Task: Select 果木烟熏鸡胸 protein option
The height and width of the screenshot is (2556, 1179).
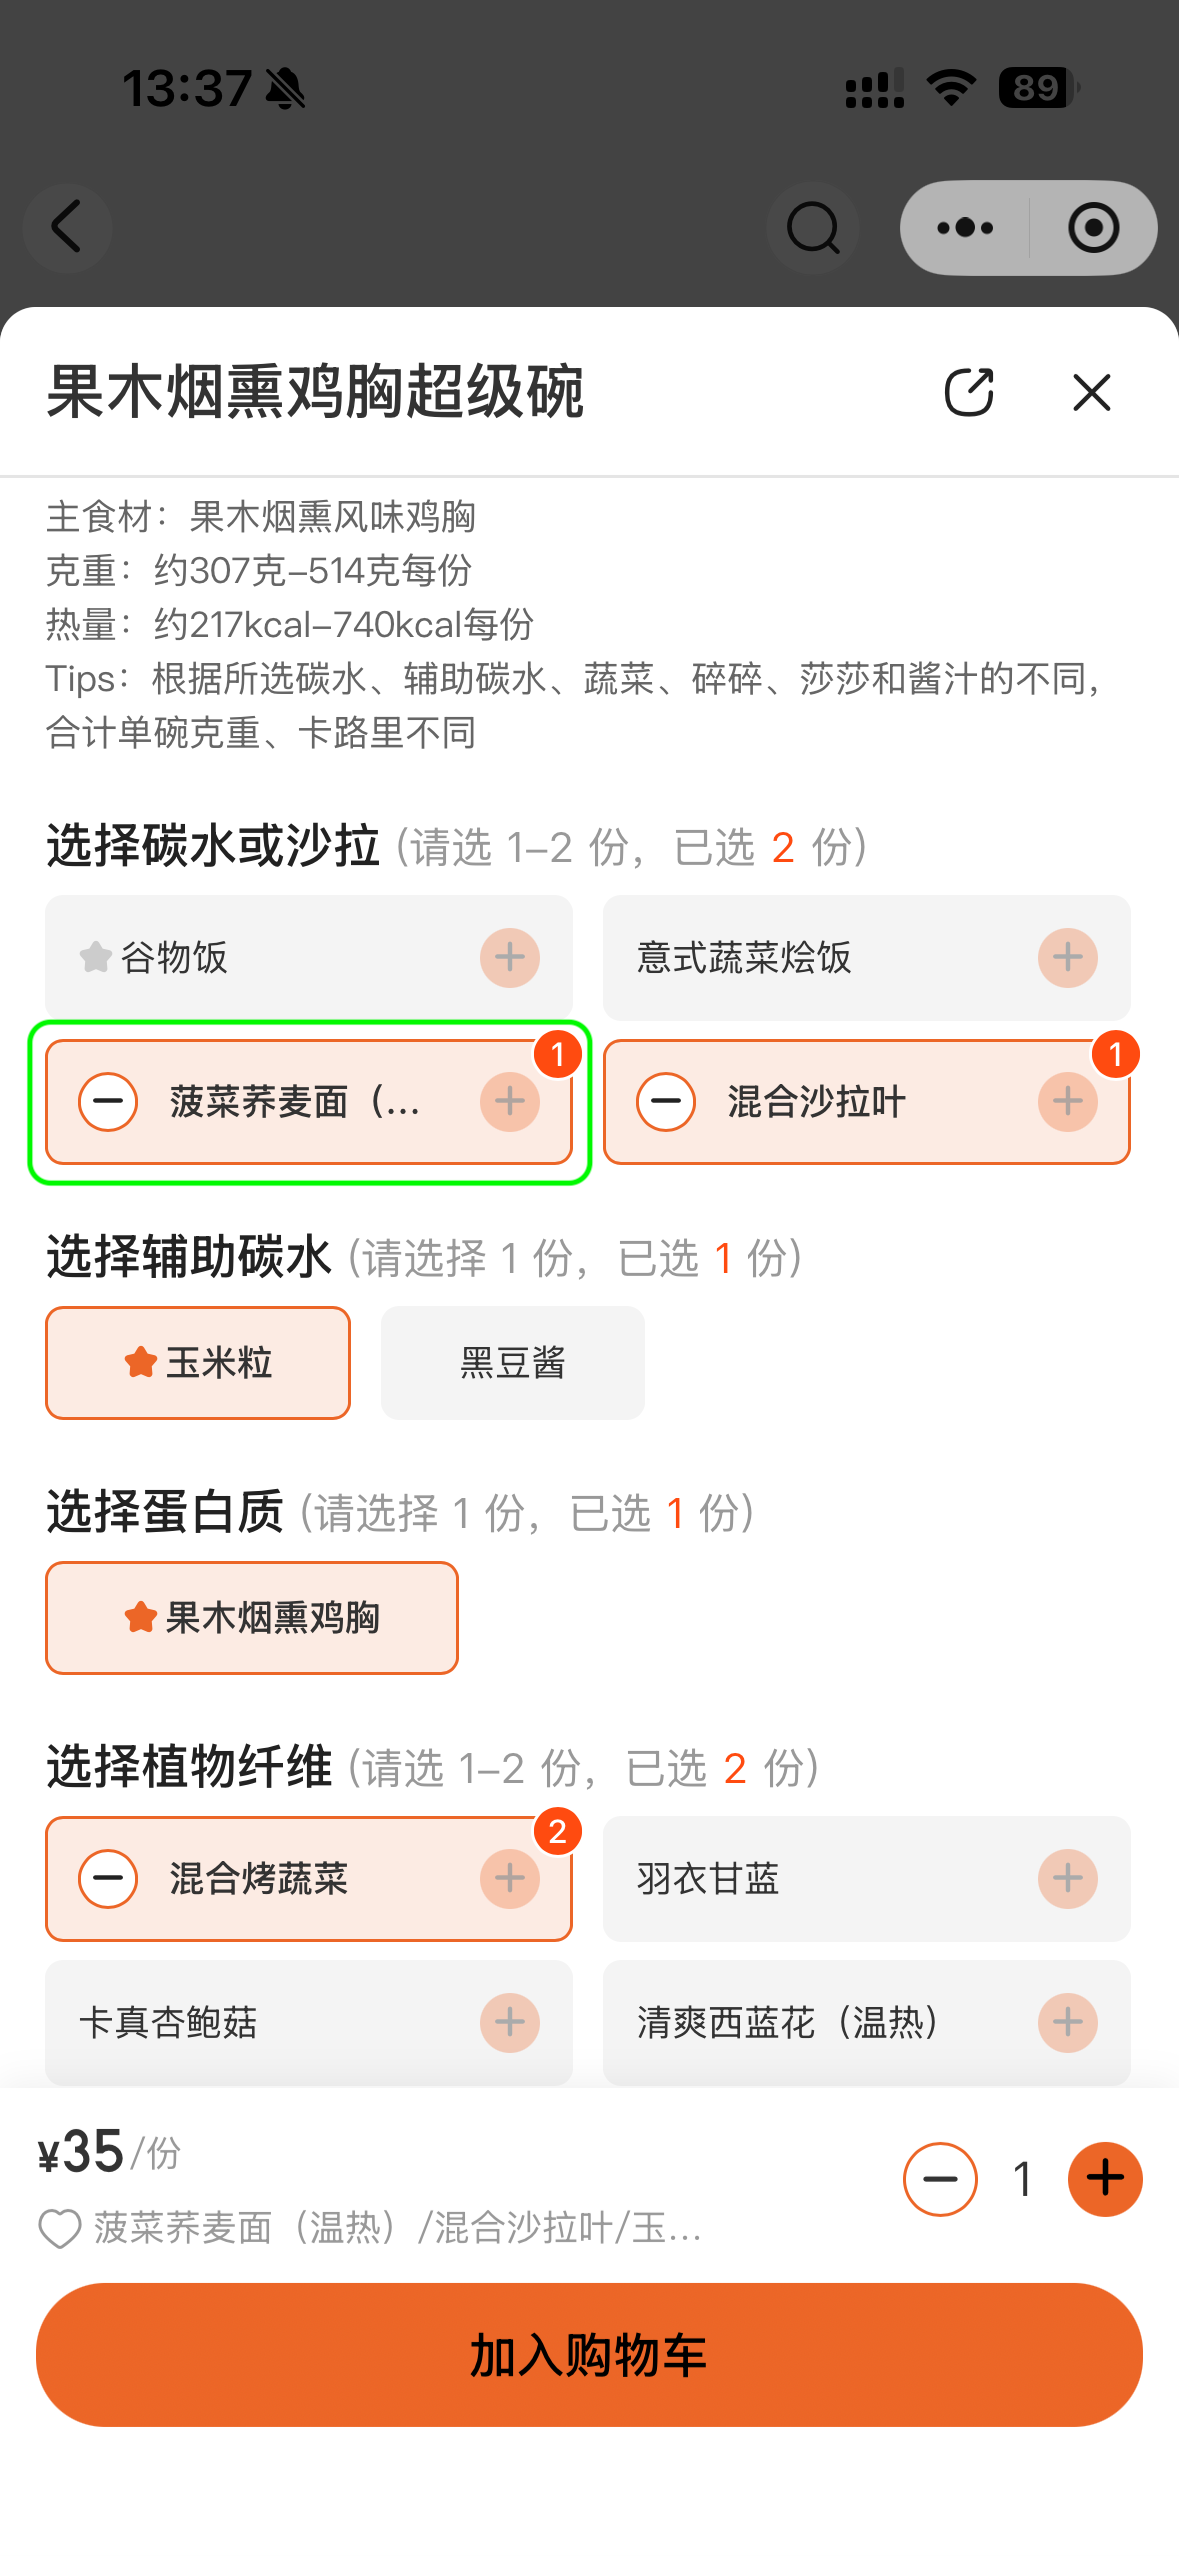Action: click(x=252, y=1618)
